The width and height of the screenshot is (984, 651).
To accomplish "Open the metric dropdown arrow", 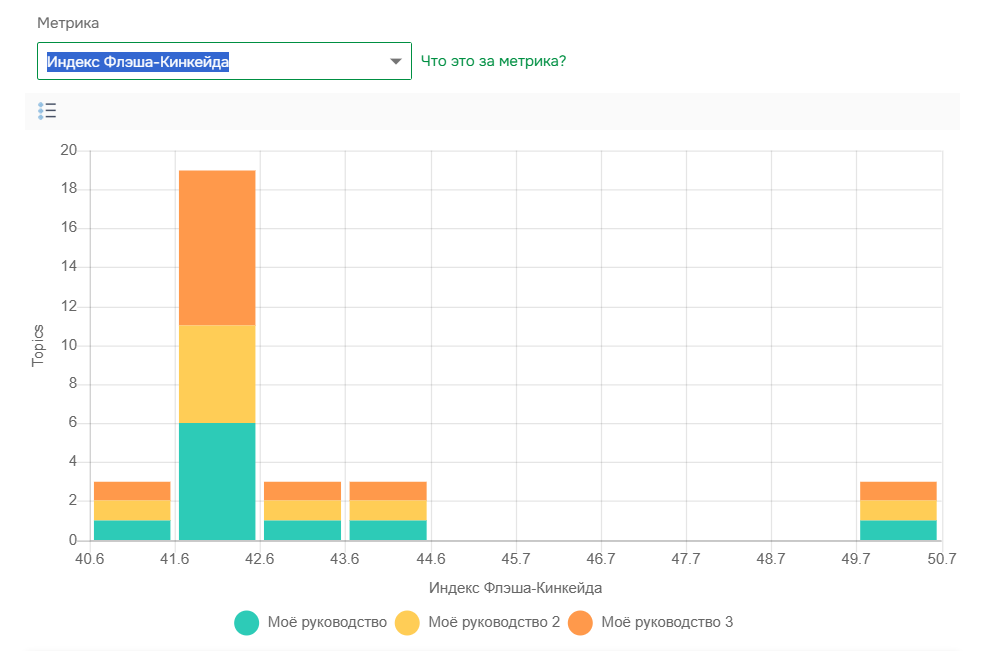I will tap(395, 62).
